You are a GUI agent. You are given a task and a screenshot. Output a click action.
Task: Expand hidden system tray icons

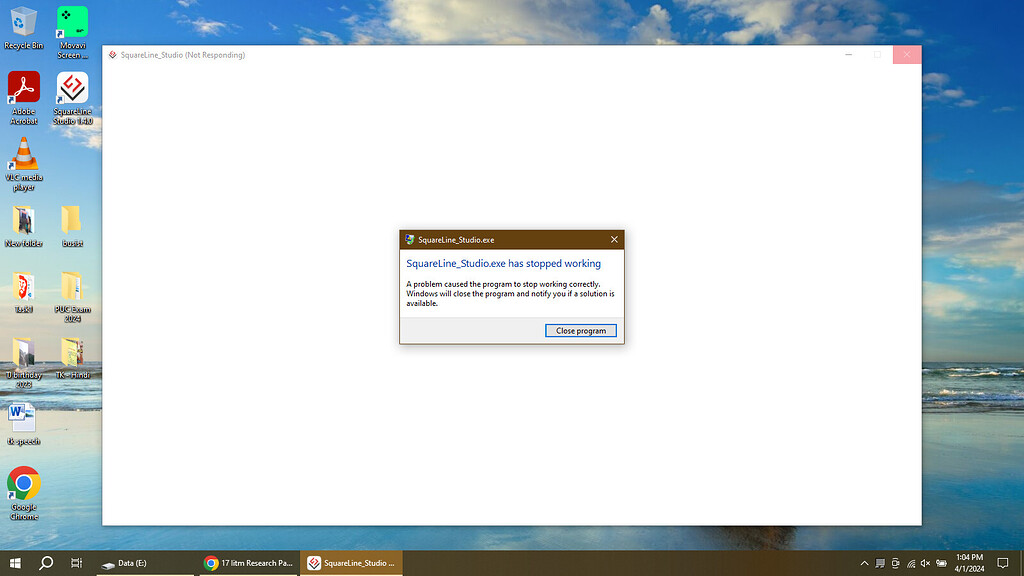[x=864, y=563]
